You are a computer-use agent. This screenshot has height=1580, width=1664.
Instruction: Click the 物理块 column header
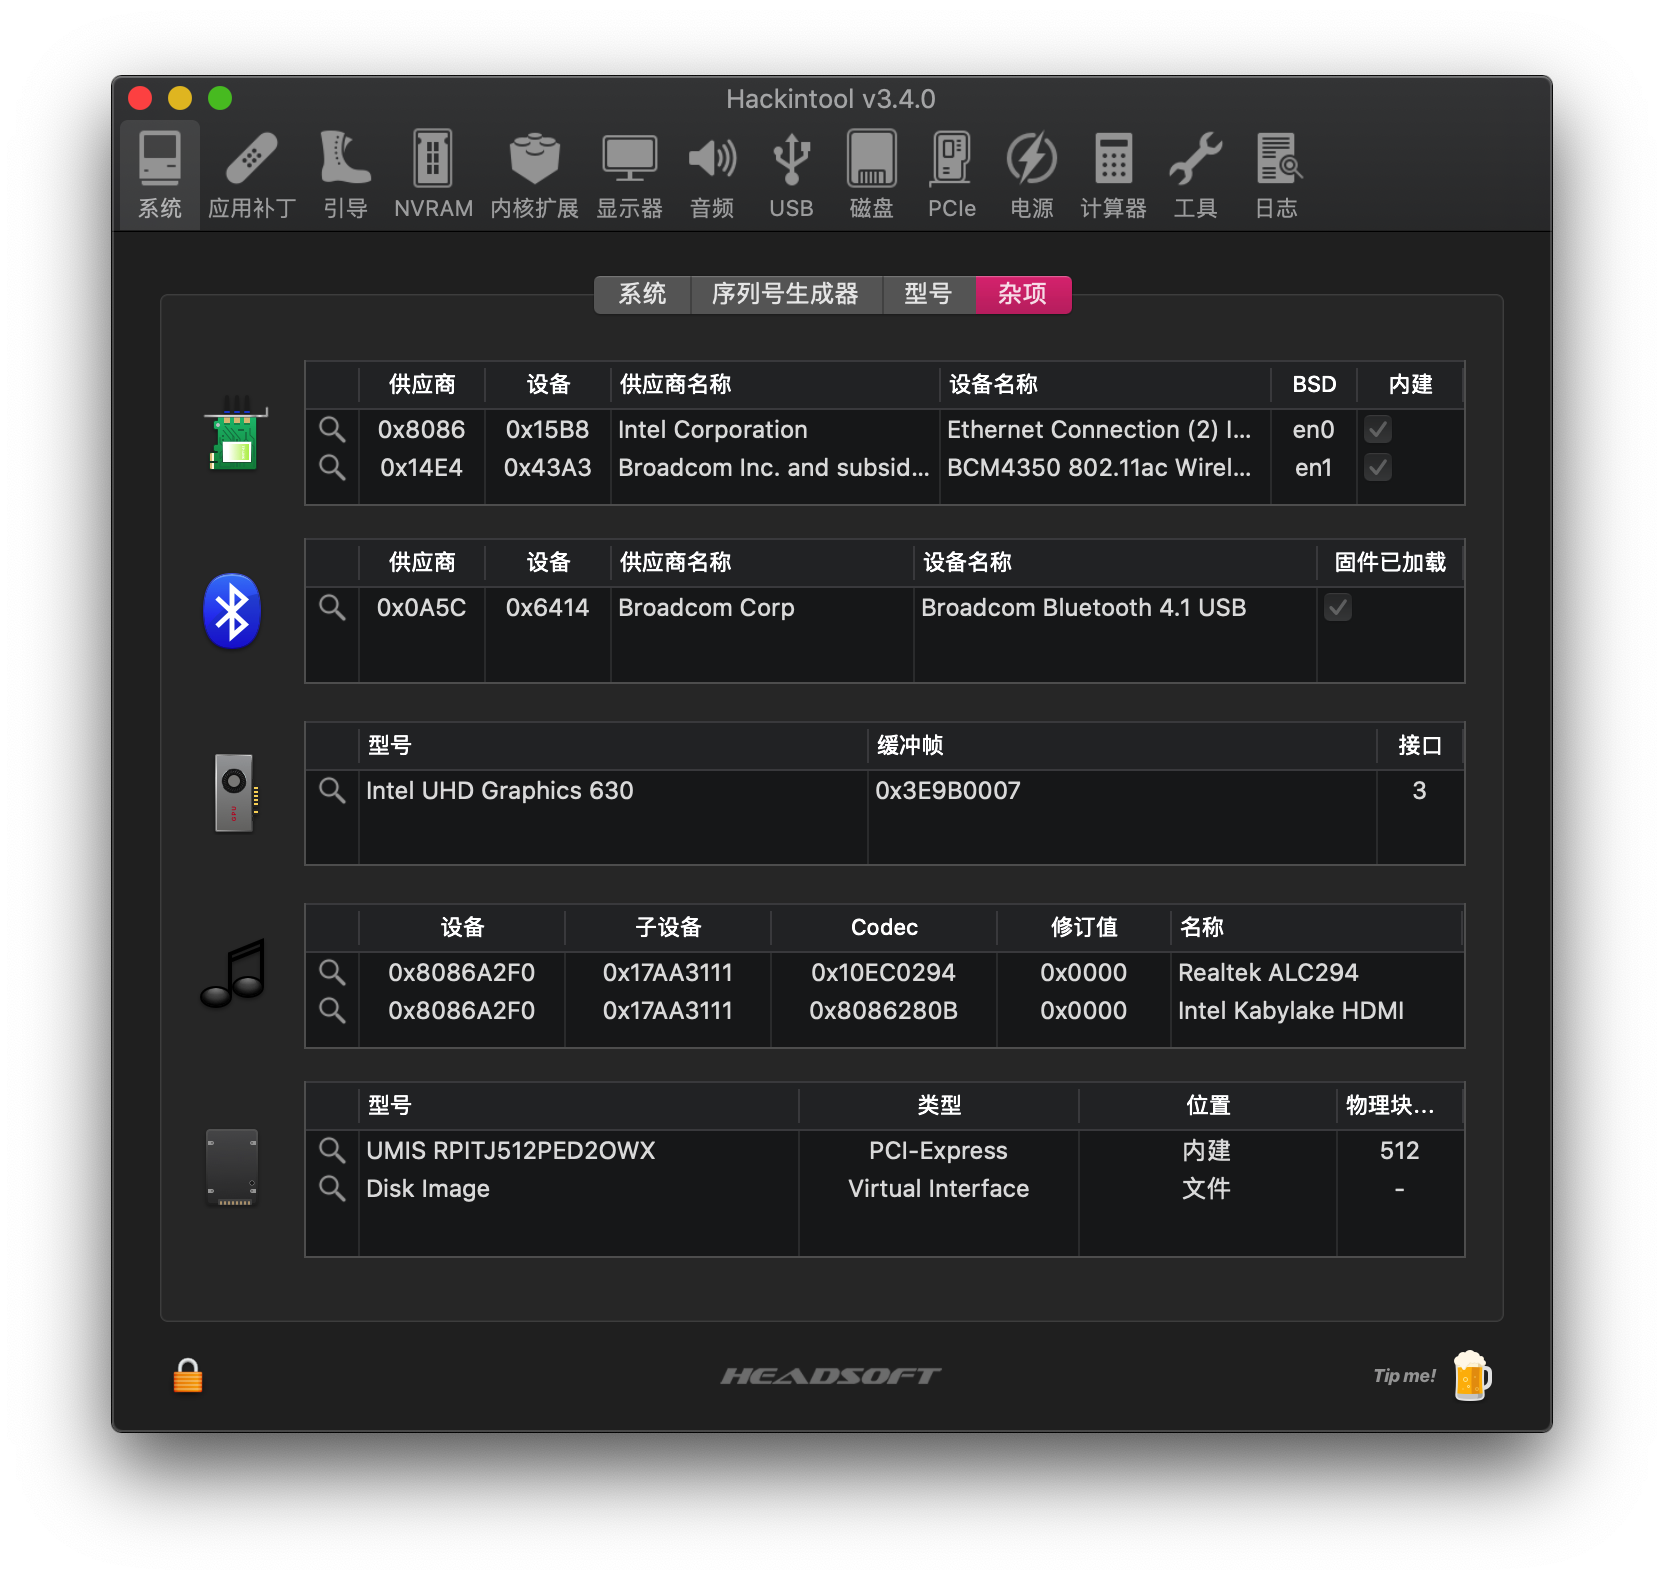coord(1400,1106)
